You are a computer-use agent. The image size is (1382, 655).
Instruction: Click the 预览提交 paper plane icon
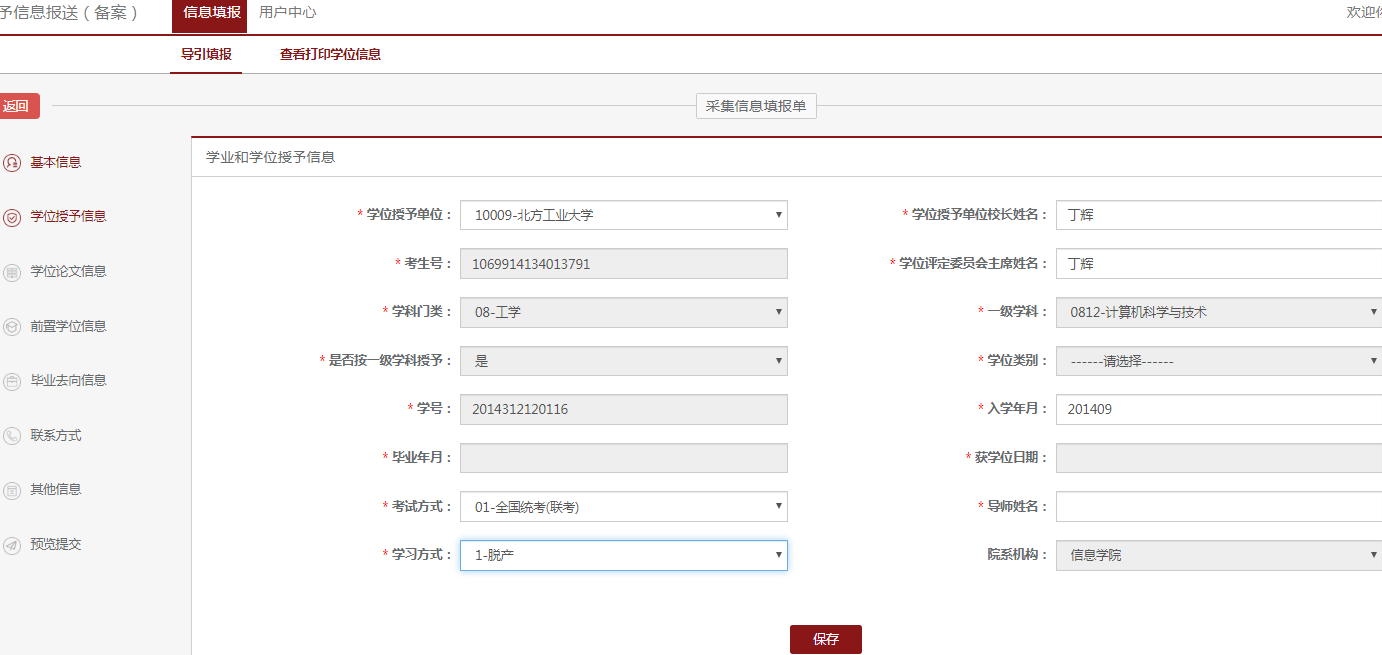point(12,545)
